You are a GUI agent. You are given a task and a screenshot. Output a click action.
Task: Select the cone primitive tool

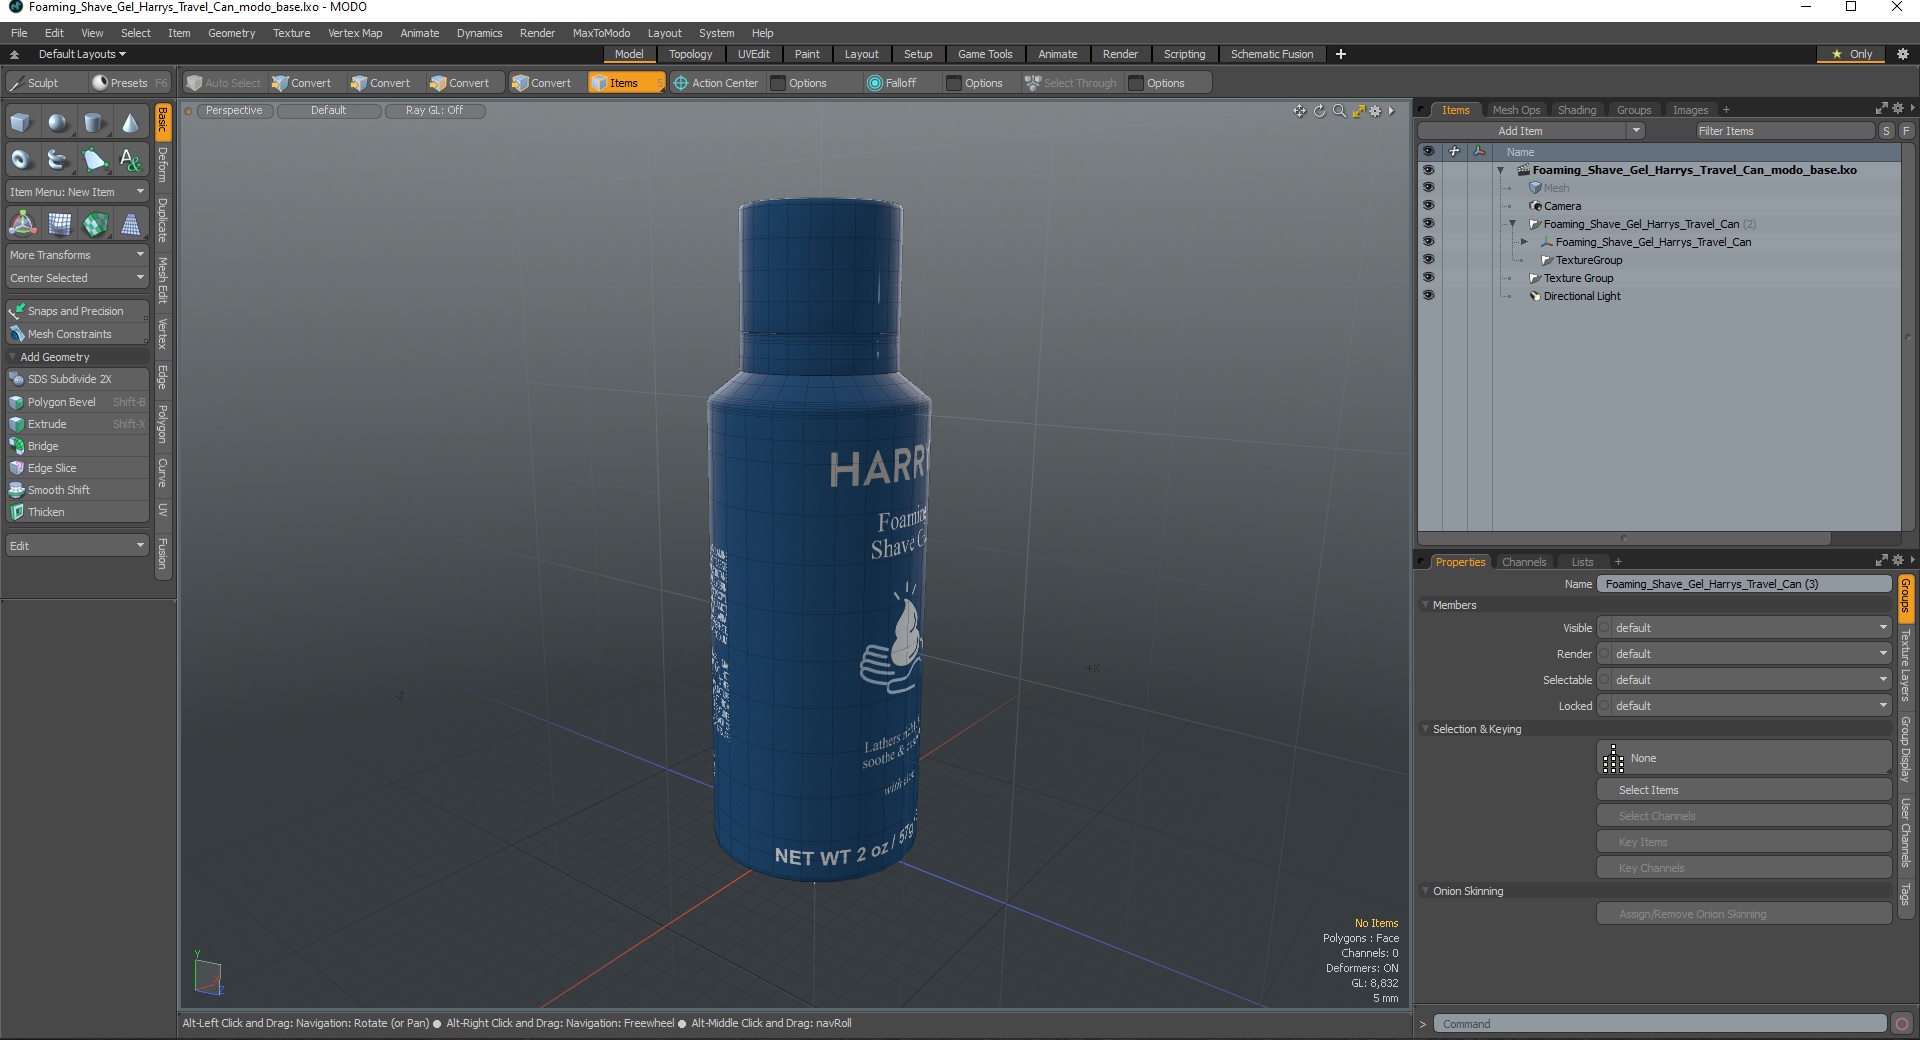pos(130,123)
